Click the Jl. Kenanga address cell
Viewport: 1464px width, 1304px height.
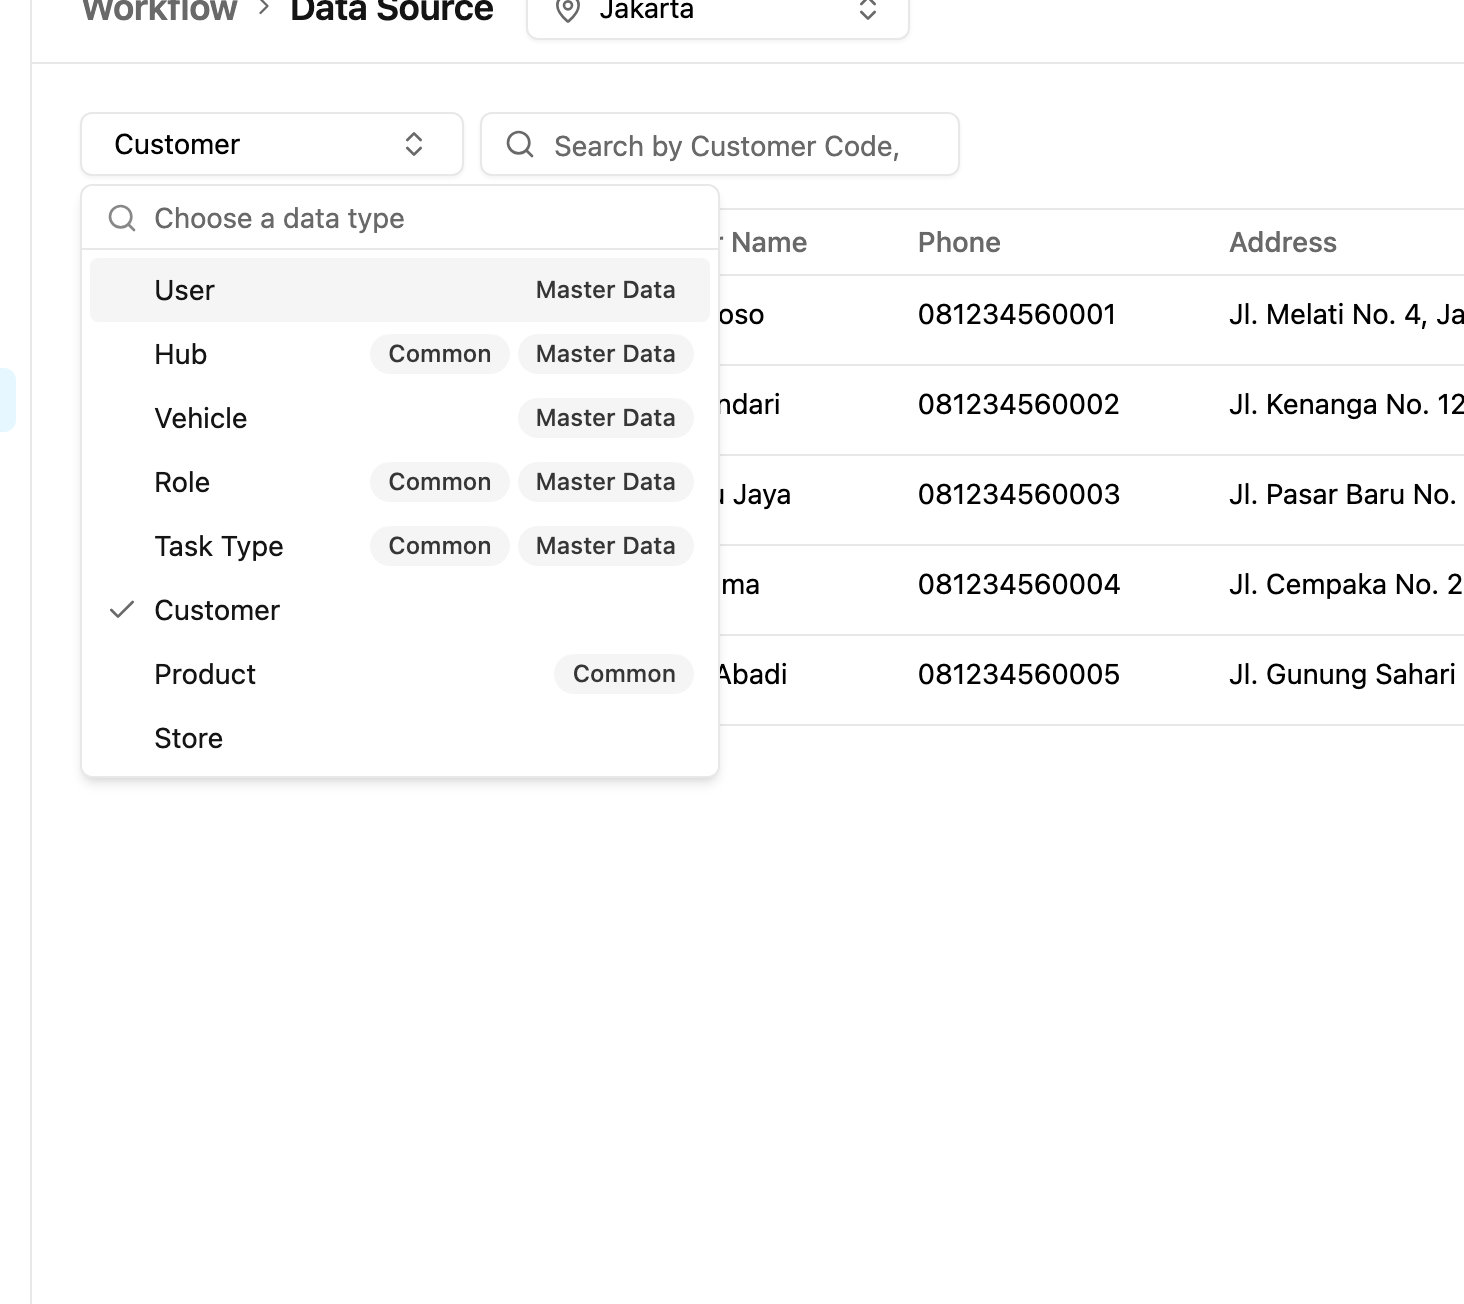(1346, 404)
